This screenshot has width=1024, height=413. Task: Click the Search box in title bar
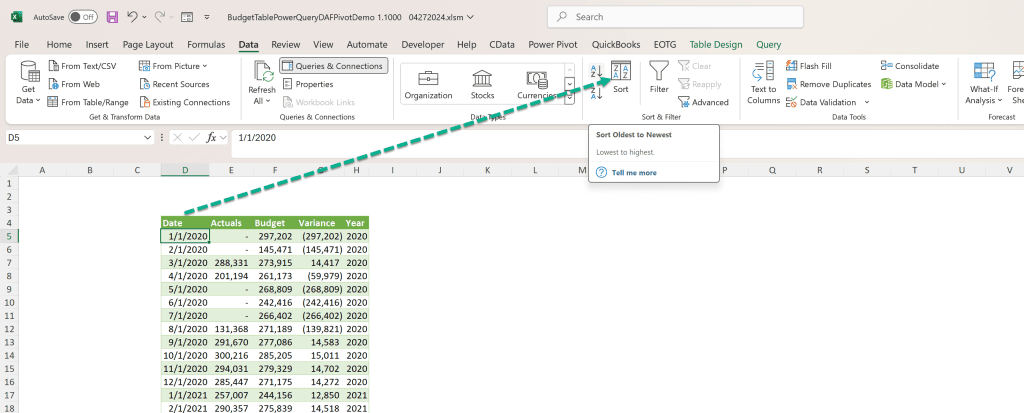(x=675, y=17)
